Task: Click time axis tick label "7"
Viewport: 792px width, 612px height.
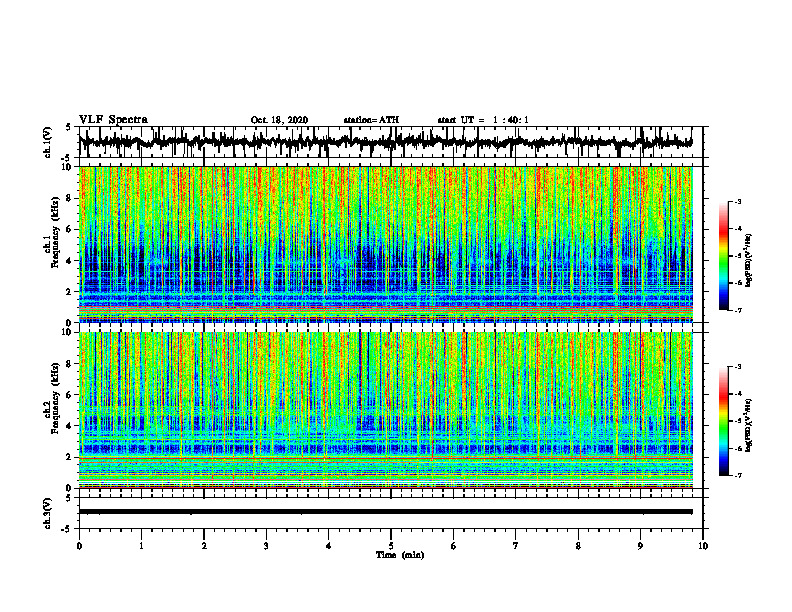Action: tap(516, 546)
